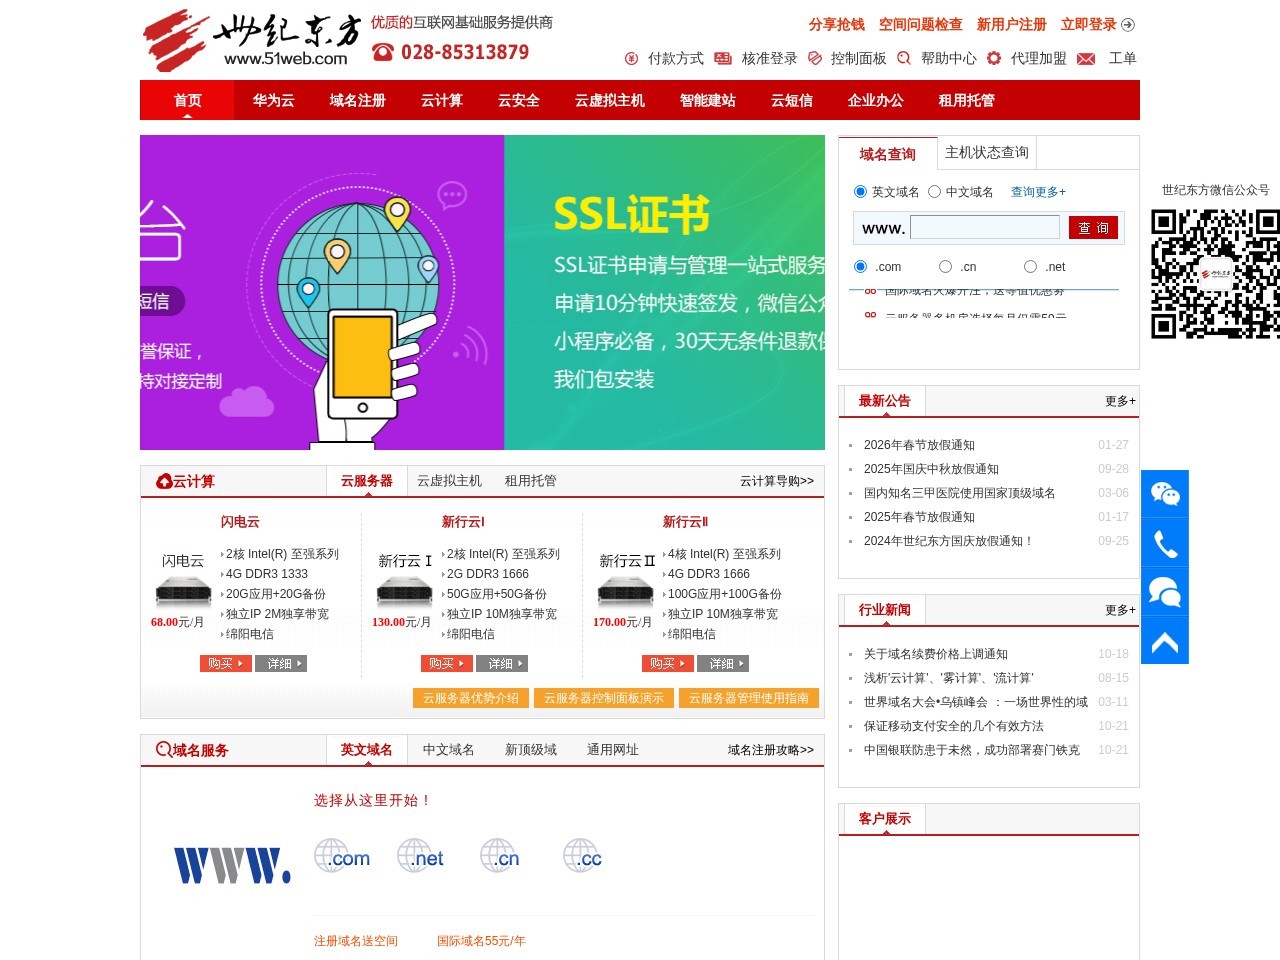Click inside the www. domain input field
1280x960 pixels.
(x=985, y=228)
